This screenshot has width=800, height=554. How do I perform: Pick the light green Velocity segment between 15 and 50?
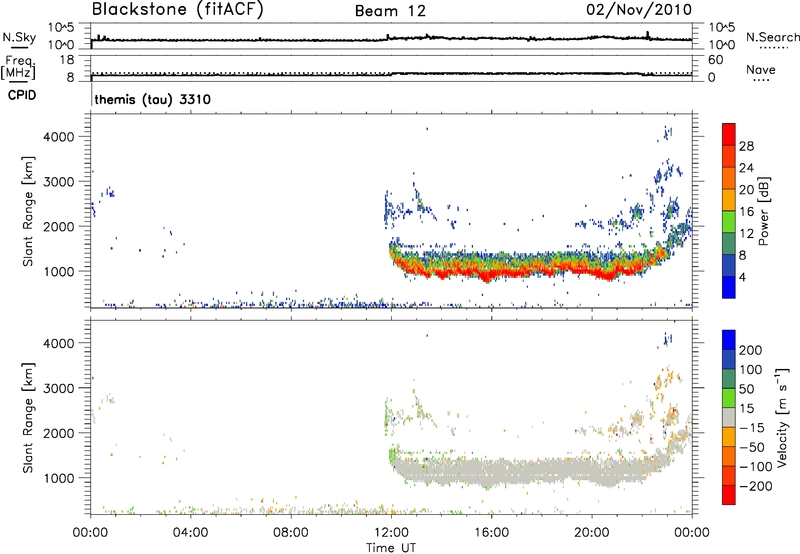click(729, 398)
